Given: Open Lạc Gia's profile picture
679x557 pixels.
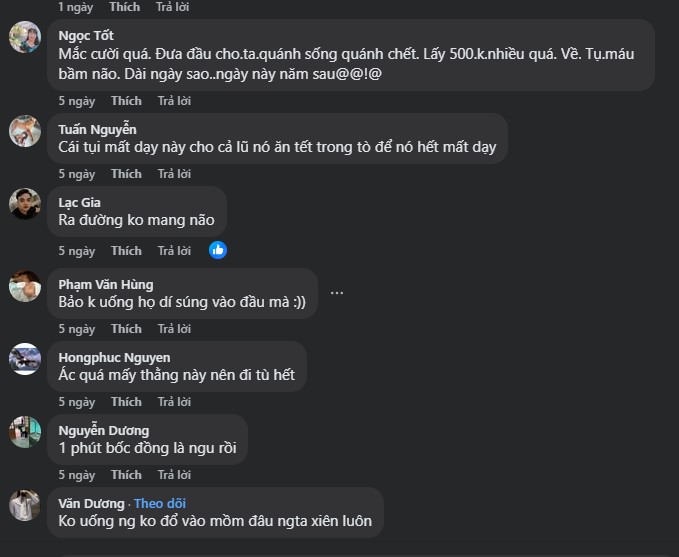Looking at the screenshot, I should [x=25, y=204].
